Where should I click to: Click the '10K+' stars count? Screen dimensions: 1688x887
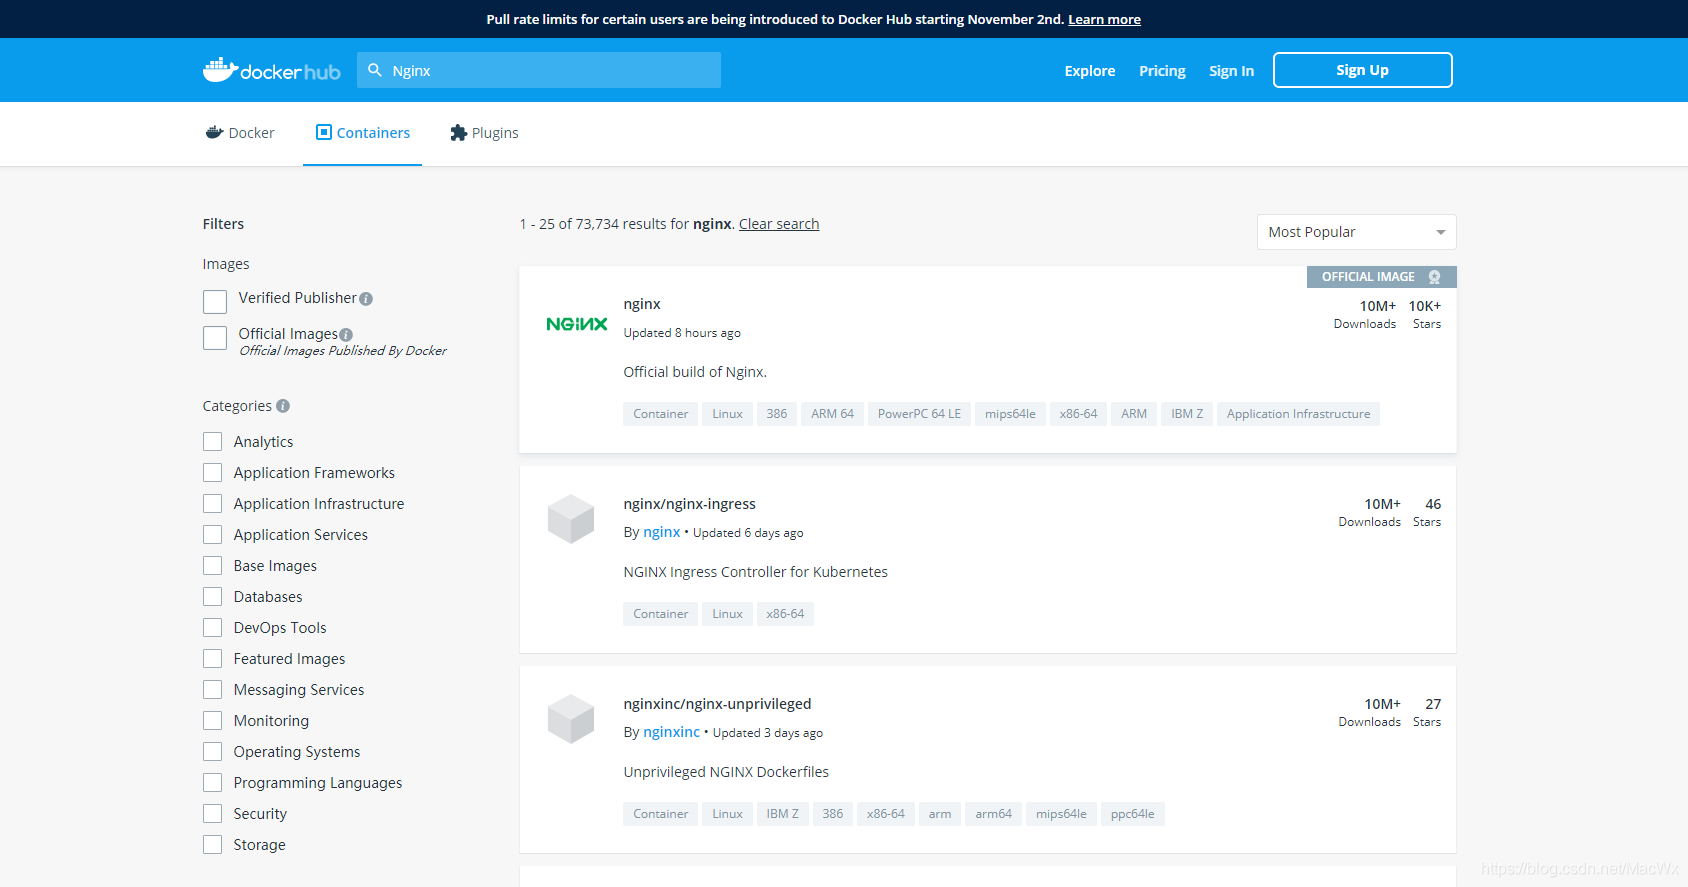1425,306
